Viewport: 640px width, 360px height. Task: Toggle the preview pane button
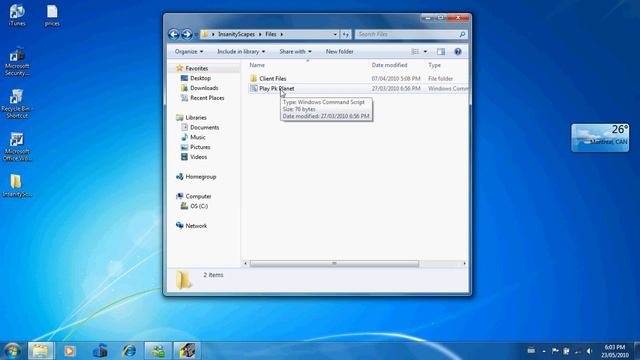(x=441, y=51)
